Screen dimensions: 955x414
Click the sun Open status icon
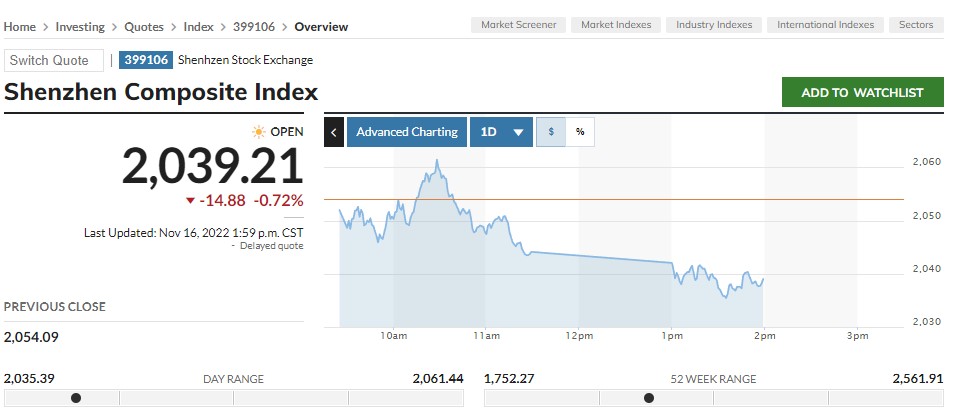pos(259,132)
